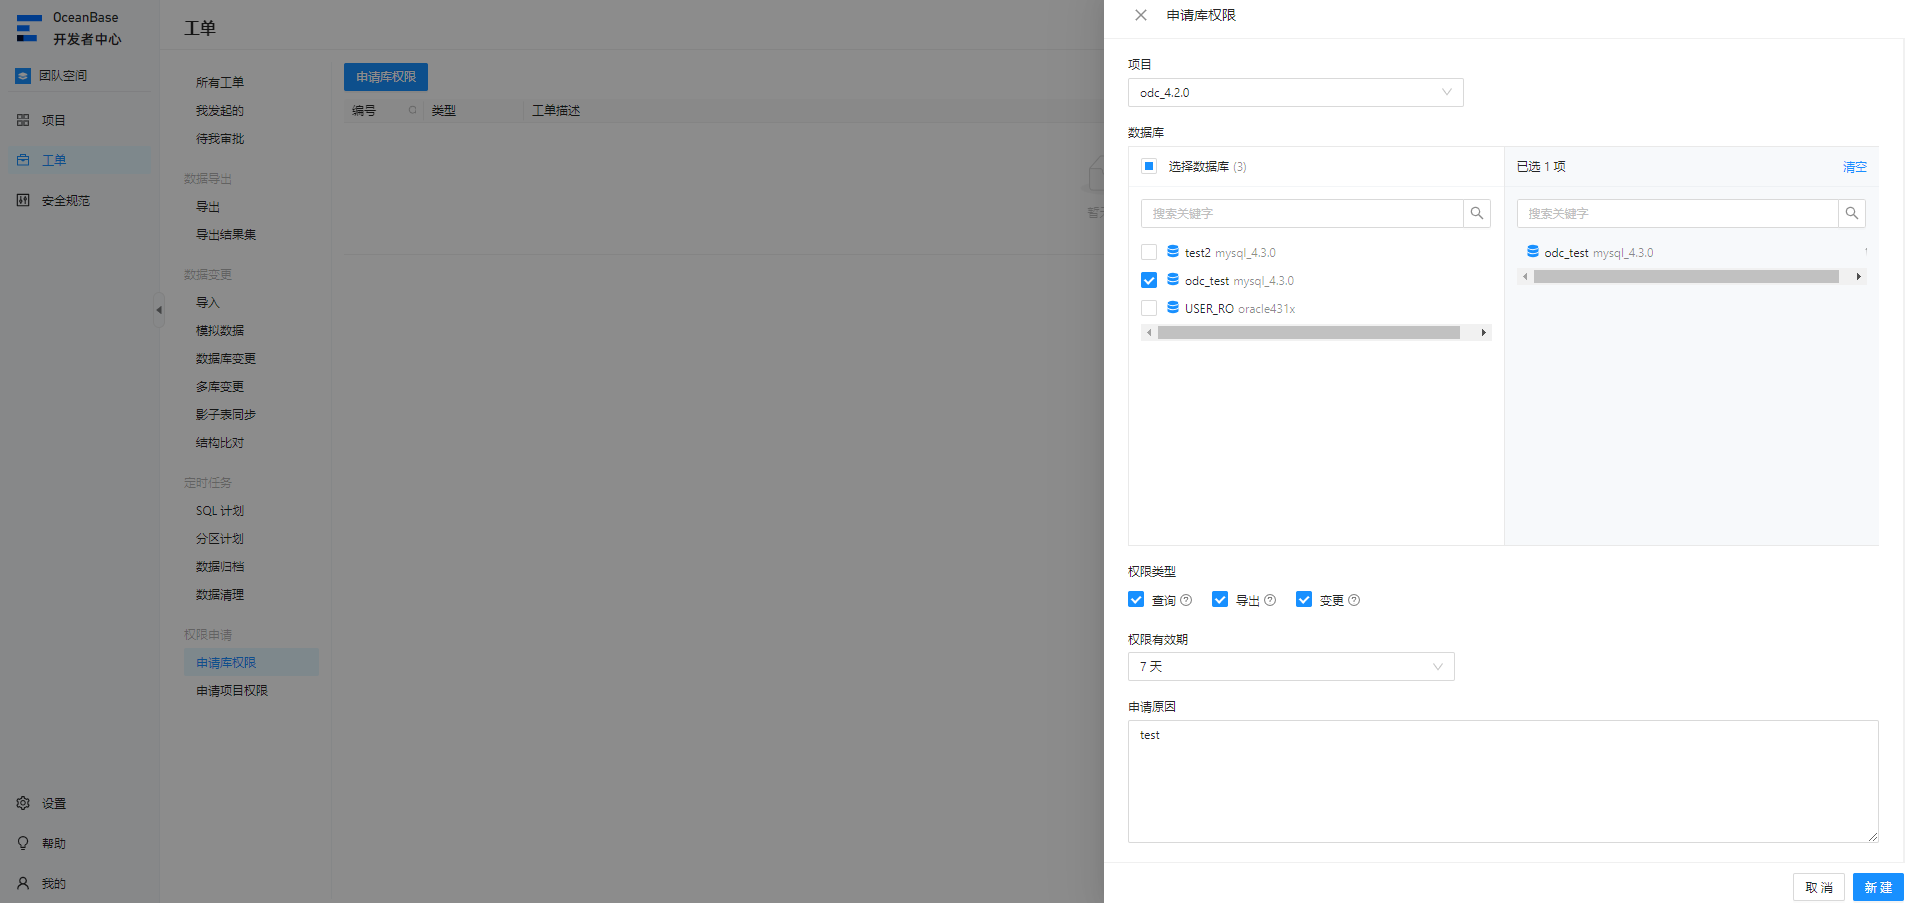This screenshot has height=903, width=1905.
Task: Check the test2 mysql_4.3.0 database checkbox
Action: pos(1149,252)
